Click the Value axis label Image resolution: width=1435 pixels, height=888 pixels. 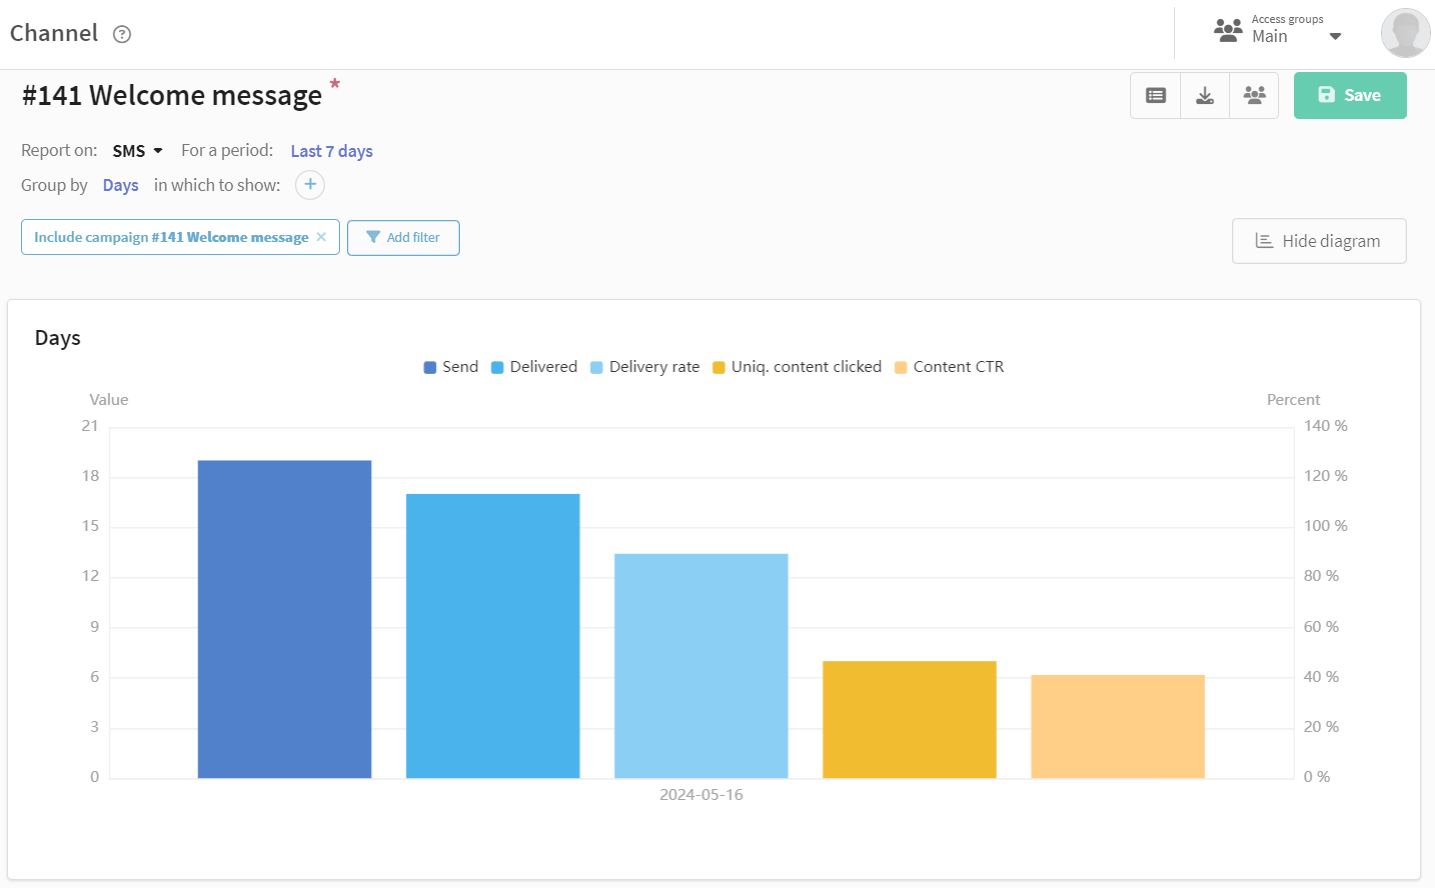coord(109,400)
